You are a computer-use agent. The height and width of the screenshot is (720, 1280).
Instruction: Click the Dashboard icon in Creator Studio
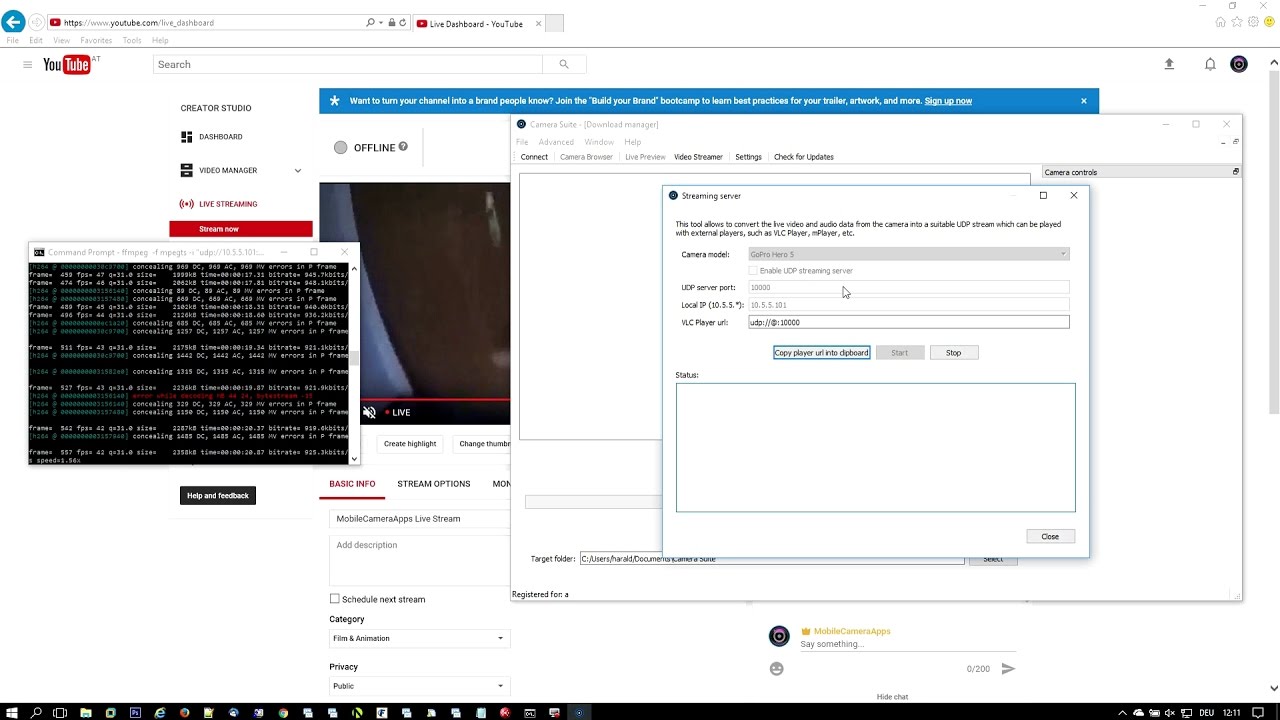[186, 137]
